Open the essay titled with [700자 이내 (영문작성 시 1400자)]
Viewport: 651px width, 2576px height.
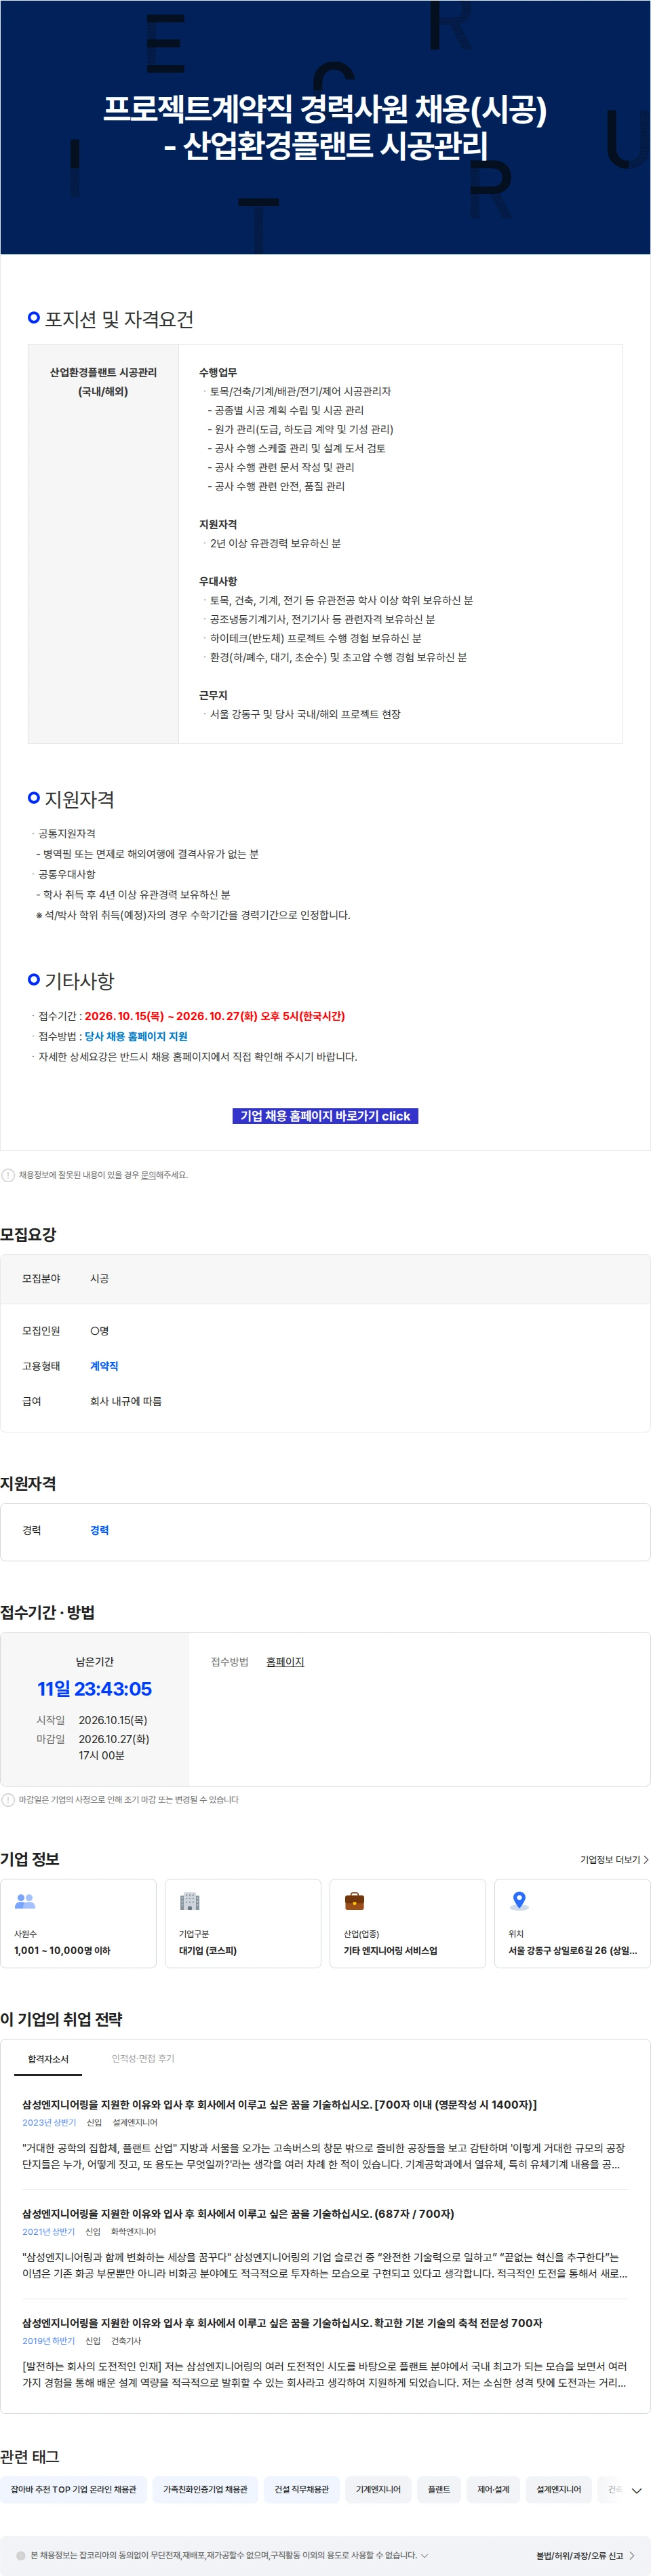279,2105
